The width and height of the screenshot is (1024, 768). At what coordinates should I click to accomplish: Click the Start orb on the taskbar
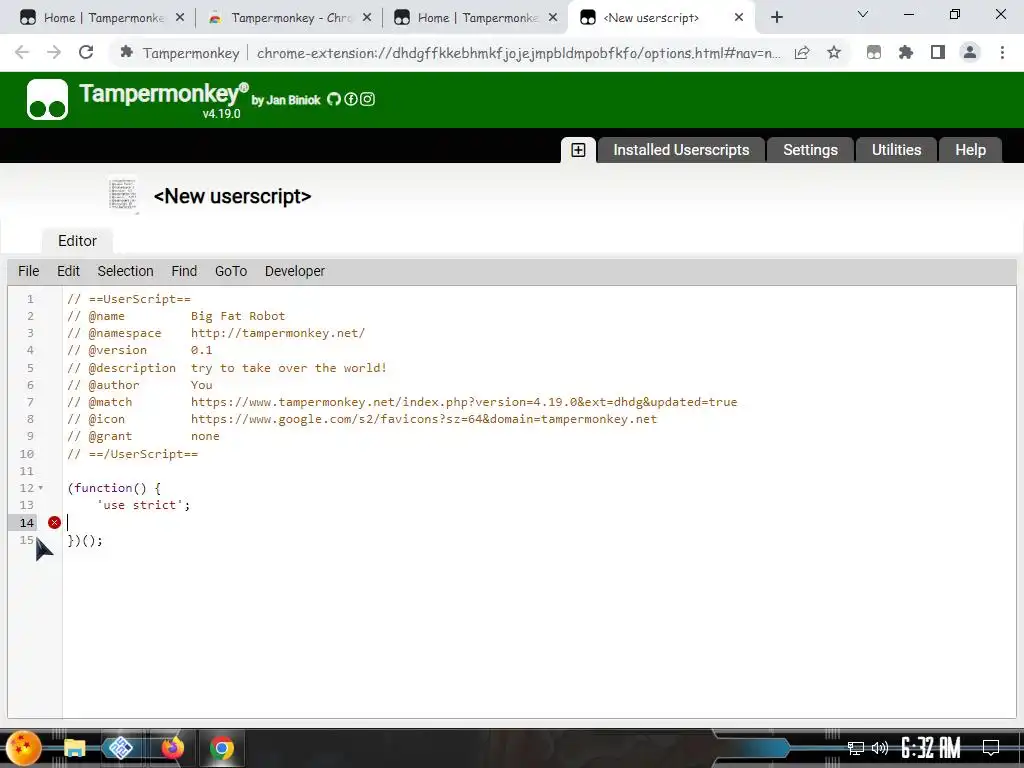click(x=24, y=748)
